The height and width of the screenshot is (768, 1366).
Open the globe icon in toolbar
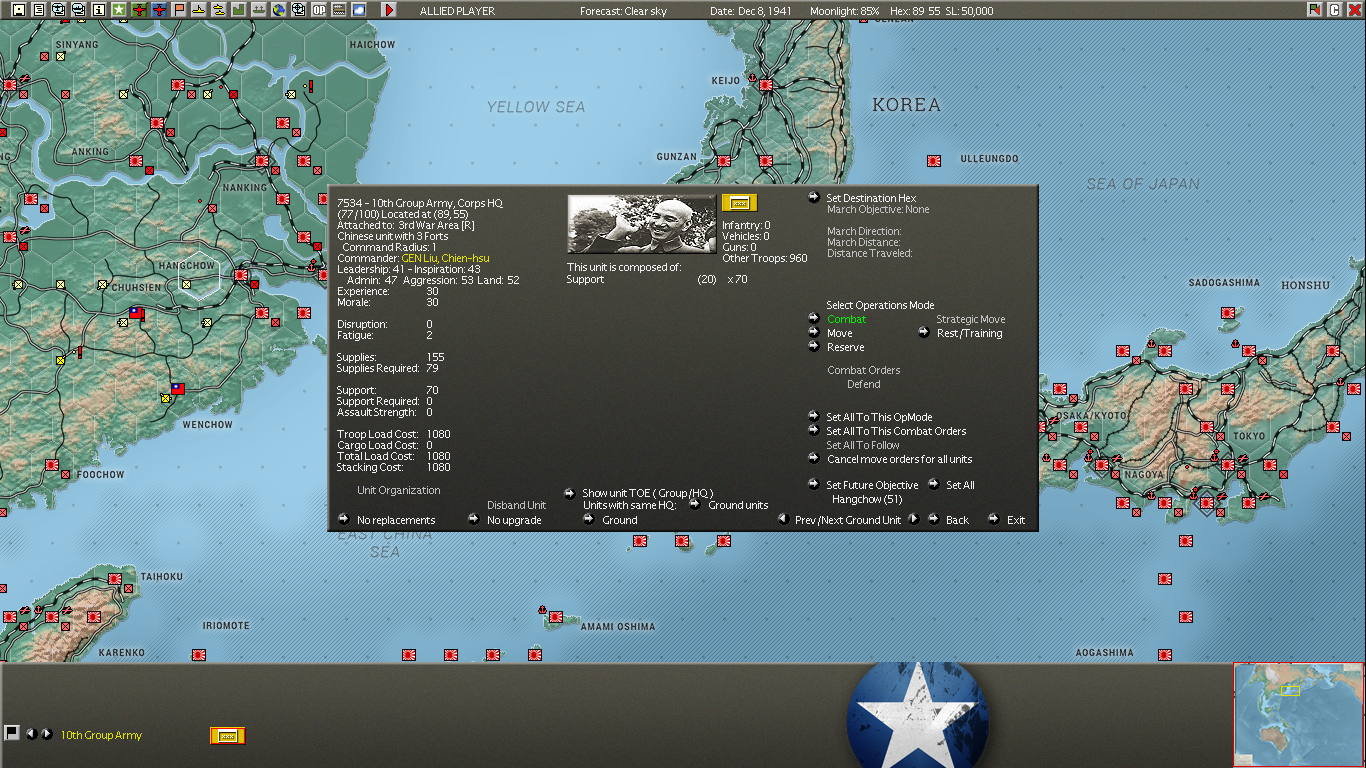coord(277,10)
